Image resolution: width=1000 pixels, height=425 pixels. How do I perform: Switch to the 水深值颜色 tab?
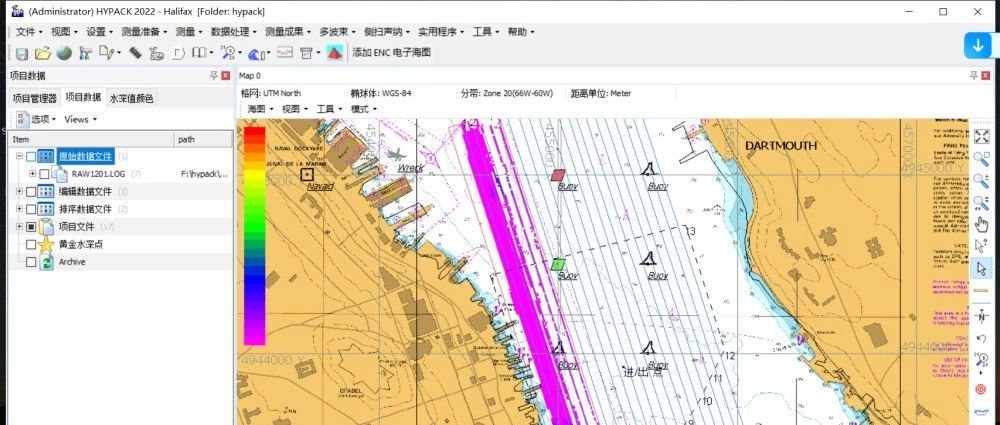[131, 98]
